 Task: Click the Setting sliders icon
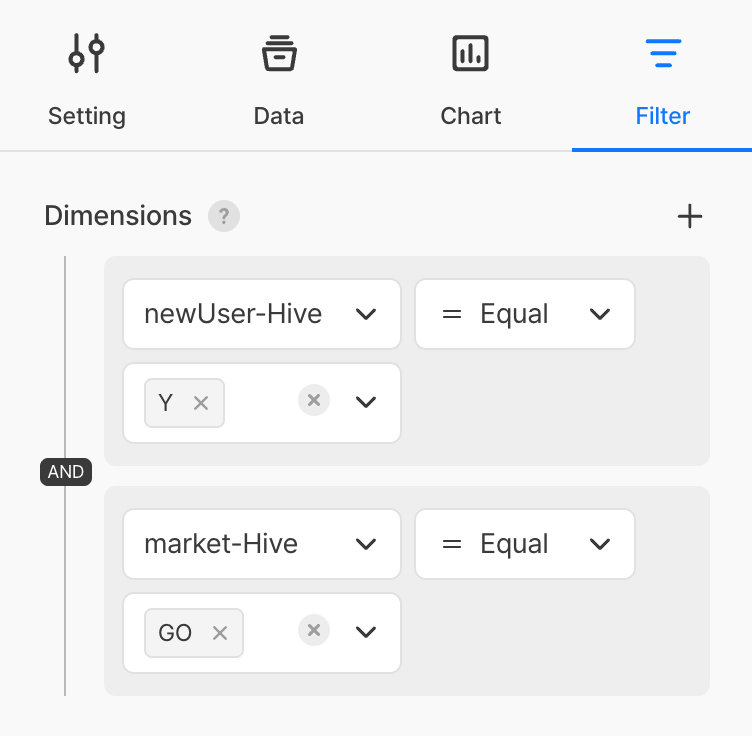[x=87, y=53]
